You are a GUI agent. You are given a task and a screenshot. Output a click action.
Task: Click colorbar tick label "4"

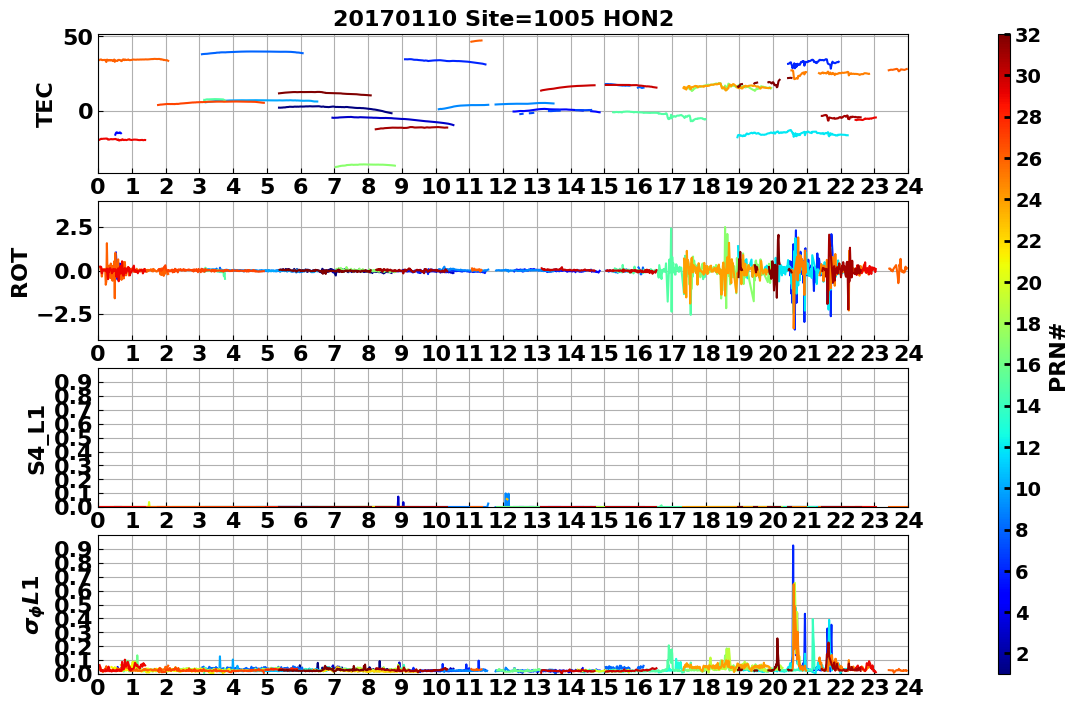[1023, 612]
